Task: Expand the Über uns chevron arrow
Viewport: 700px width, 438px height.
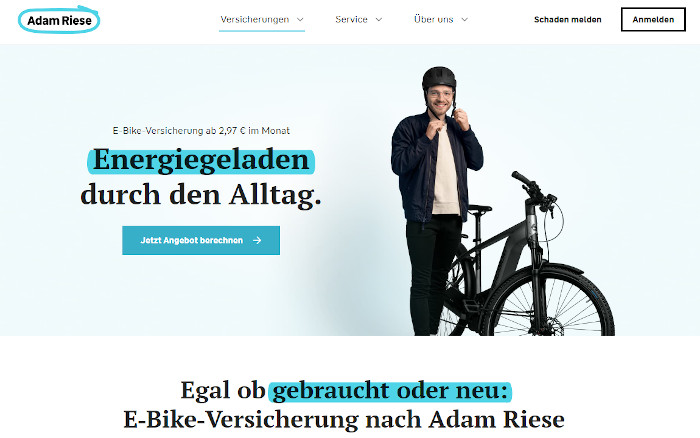Action: pos(464,20)
